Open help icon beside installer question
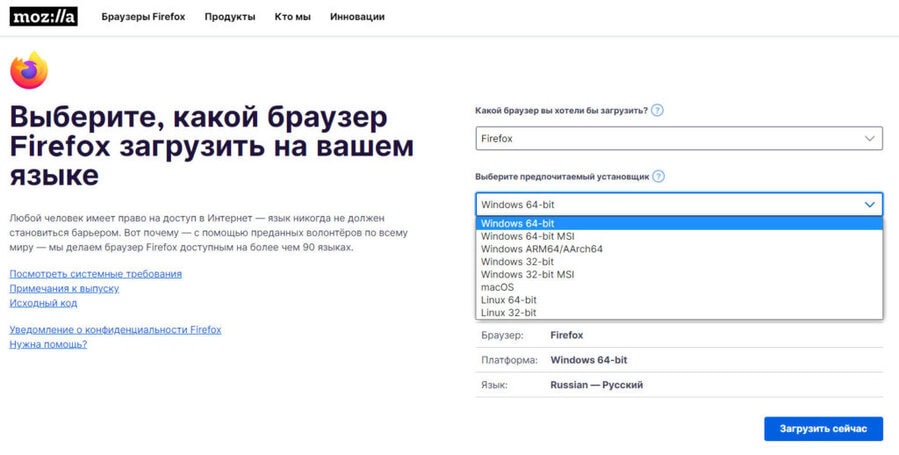The width and height of the screenshot is (899, 455). pos(659,176)
